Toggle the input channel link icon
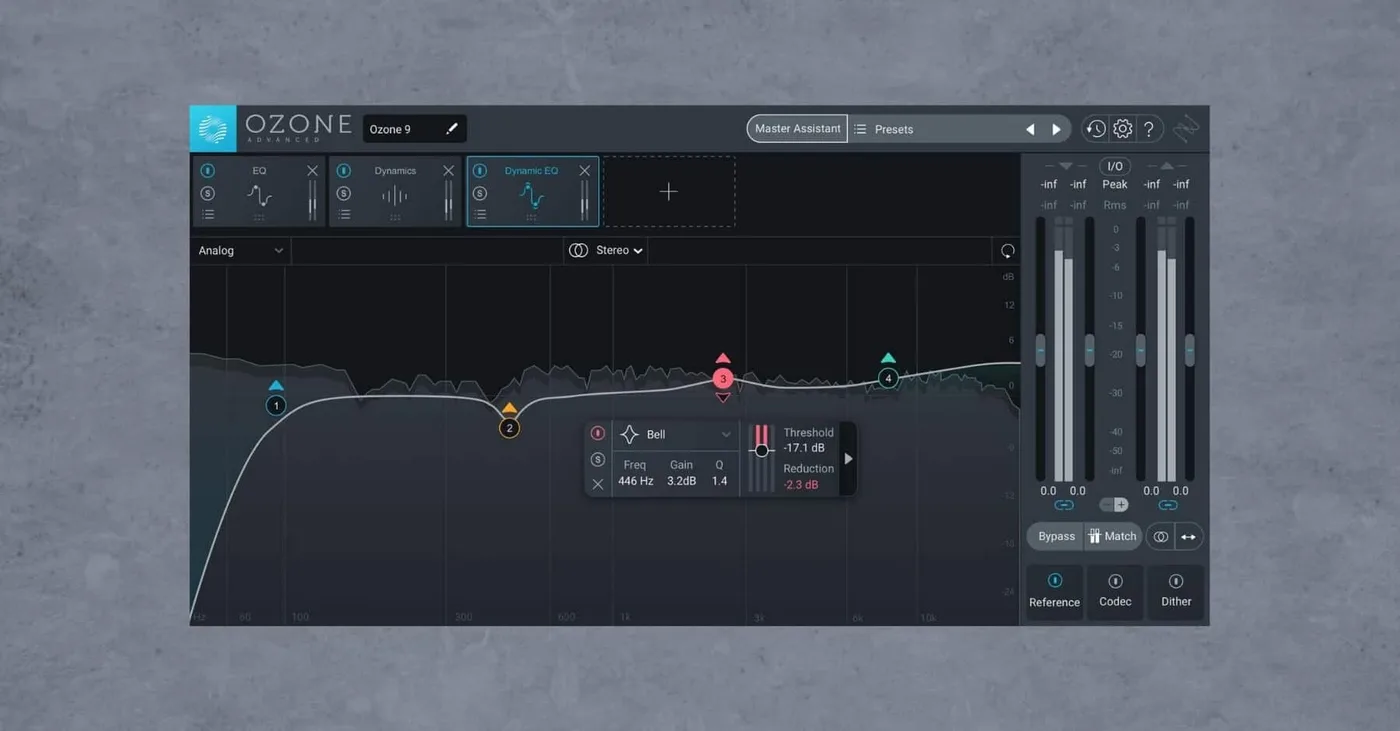The width and height of the screenshot is (1400, 731). 1064,505
